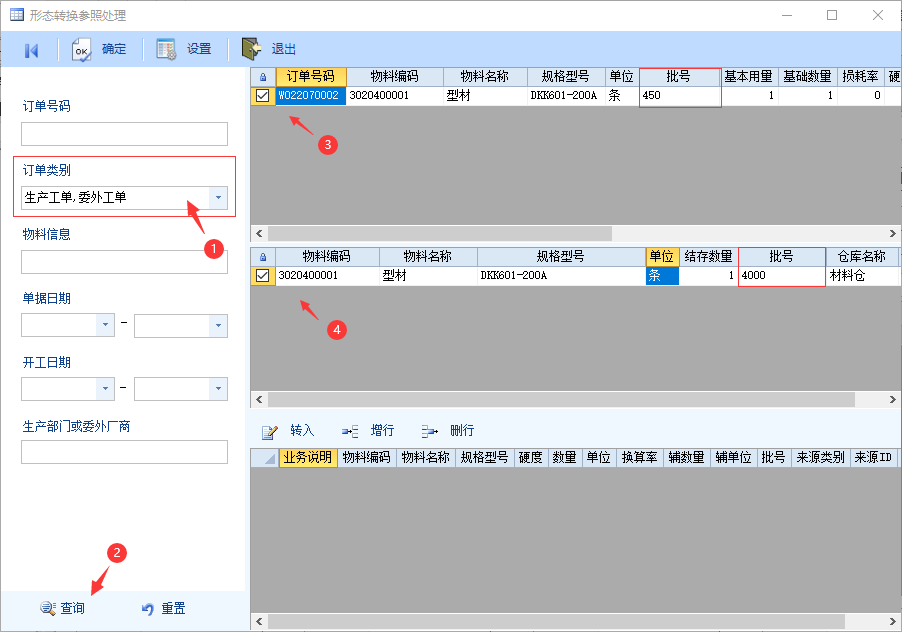Viewport: 902px width, 632px height.
Task: Click the 生产部门或委外厂商 input field
Action: pyautogui.click(x=124, y=452)
